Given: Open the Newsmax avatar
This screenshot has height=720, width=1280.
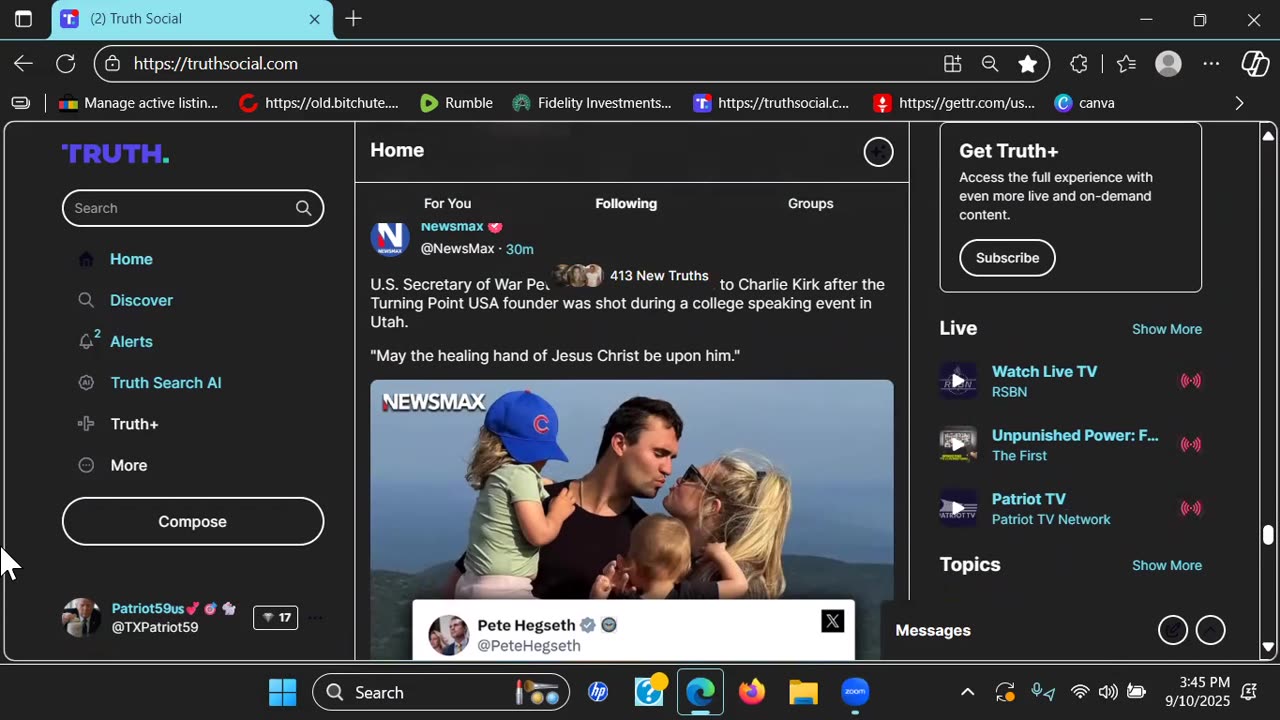Looking at the screenshot, I should pyautogui.click(x=390, y=238).
